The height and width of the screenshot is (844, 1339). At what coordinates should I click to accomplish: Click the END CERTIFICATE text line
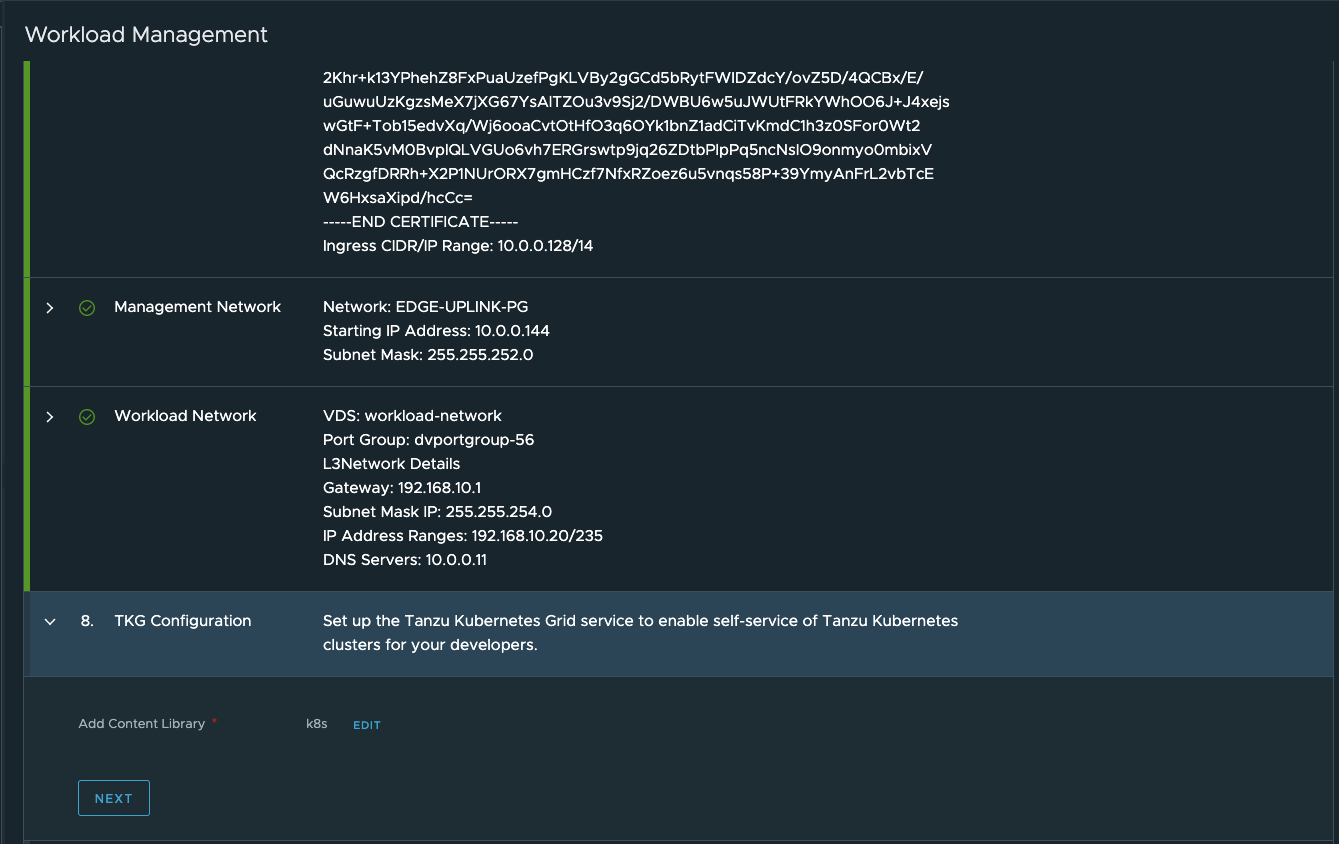420,222
